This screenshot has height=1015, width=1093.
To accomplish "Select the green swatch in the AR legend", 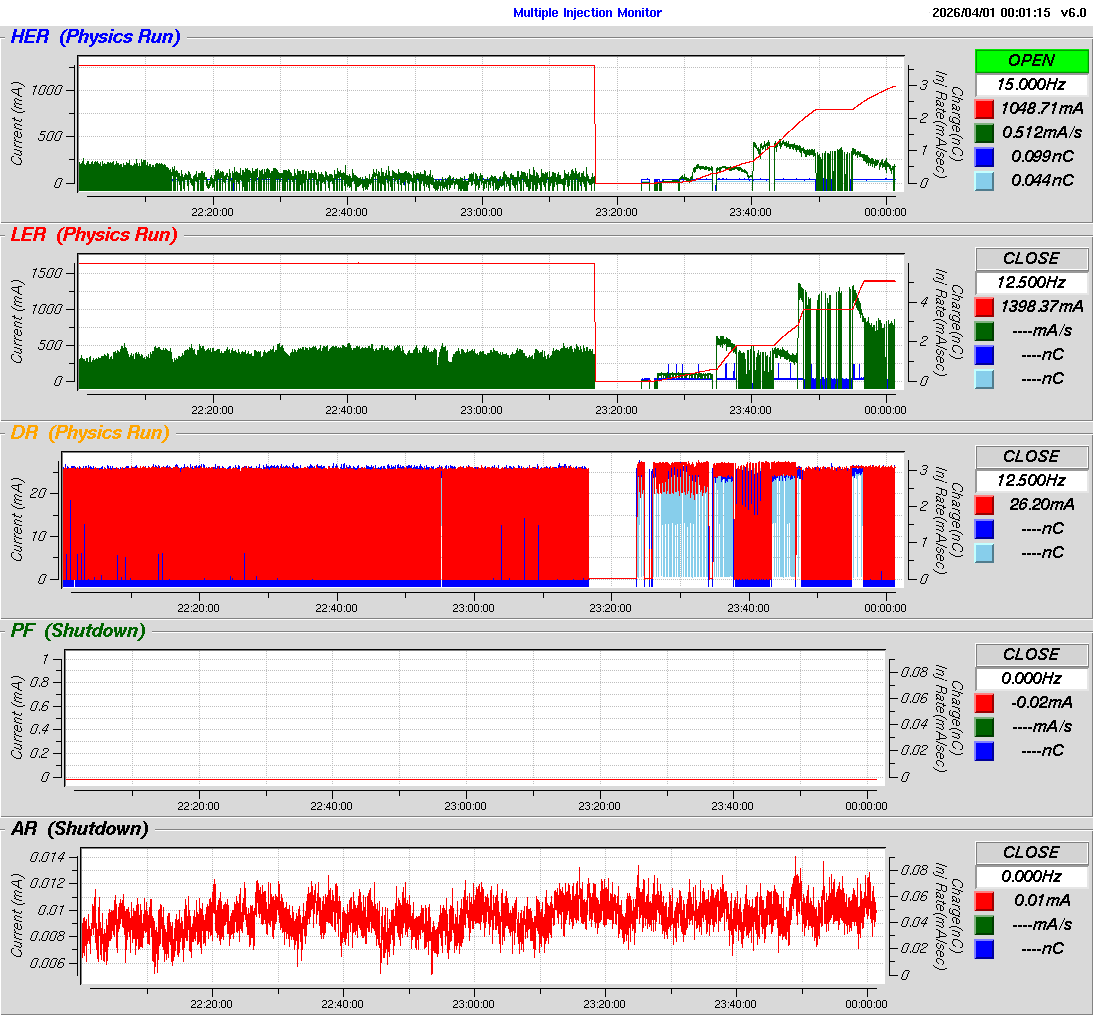I will point(984,924).
